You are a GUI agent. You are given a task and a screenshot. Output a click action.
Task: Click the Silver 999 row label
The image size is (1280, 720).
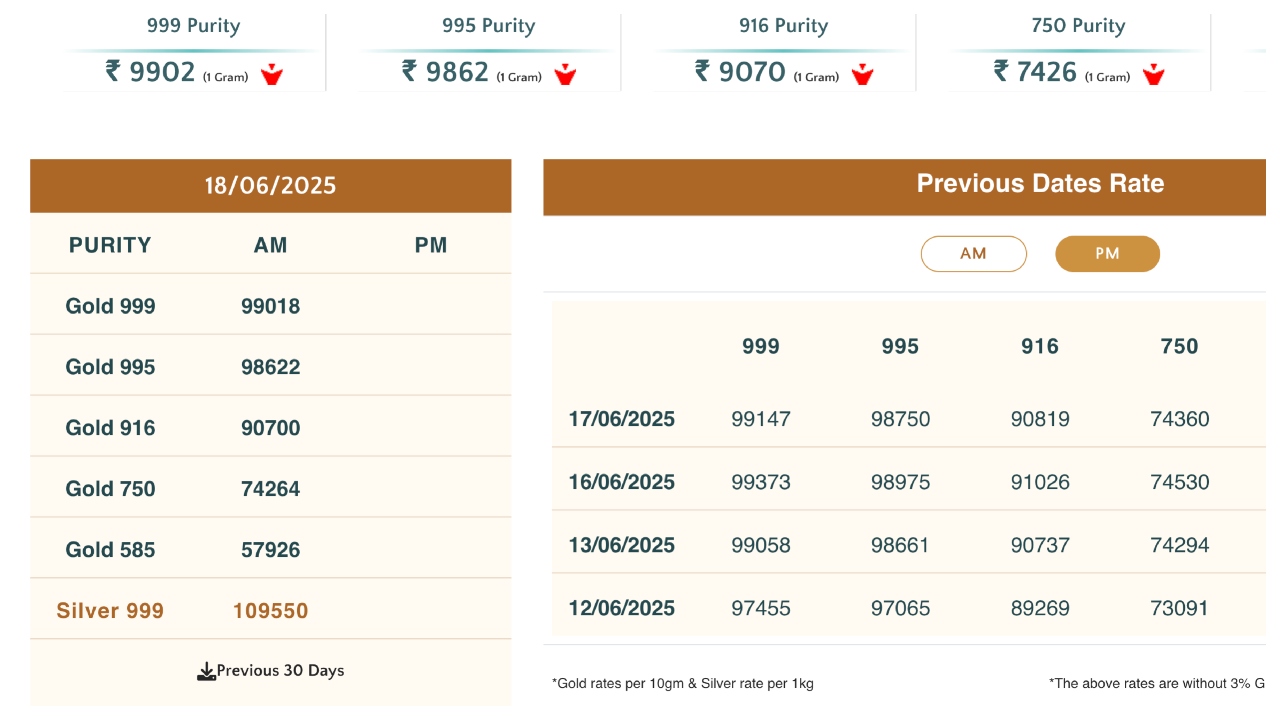click(x=110, y=611)
